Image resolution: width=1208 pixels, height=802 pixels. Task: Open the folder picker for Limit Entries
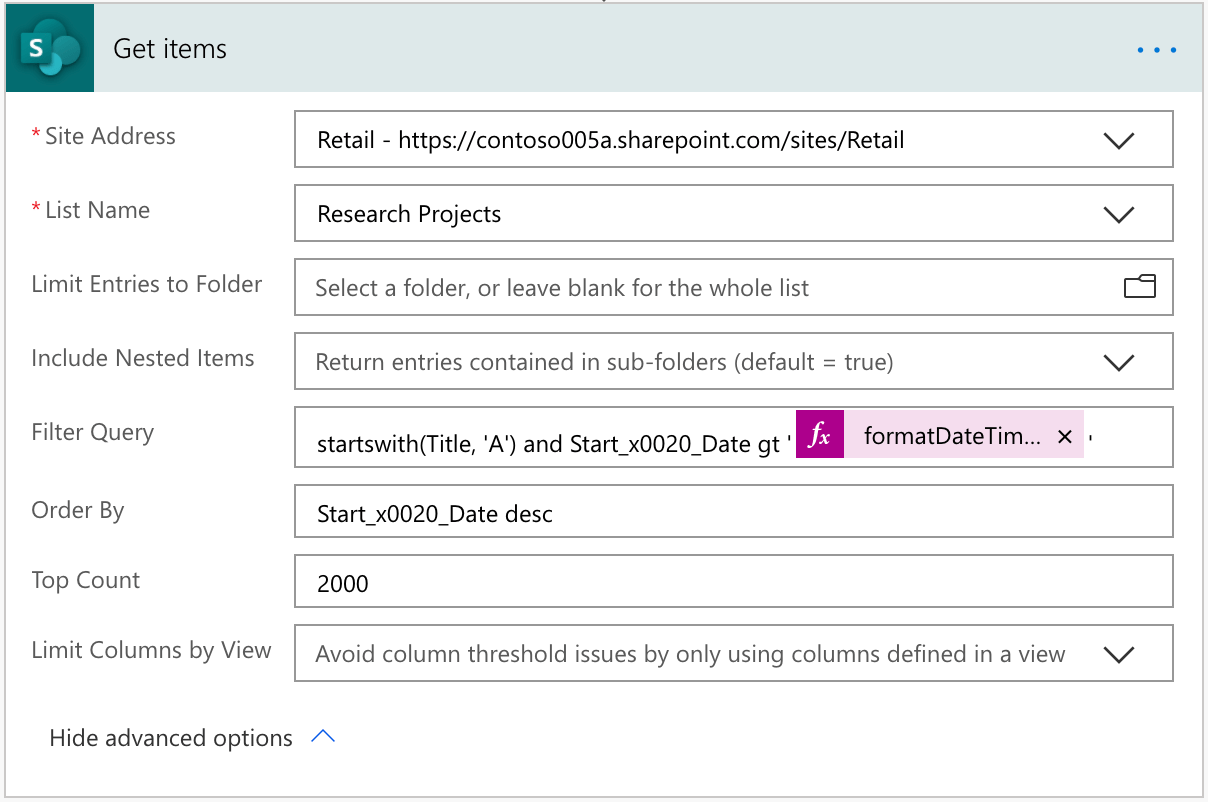click(x=1139, y=287)
